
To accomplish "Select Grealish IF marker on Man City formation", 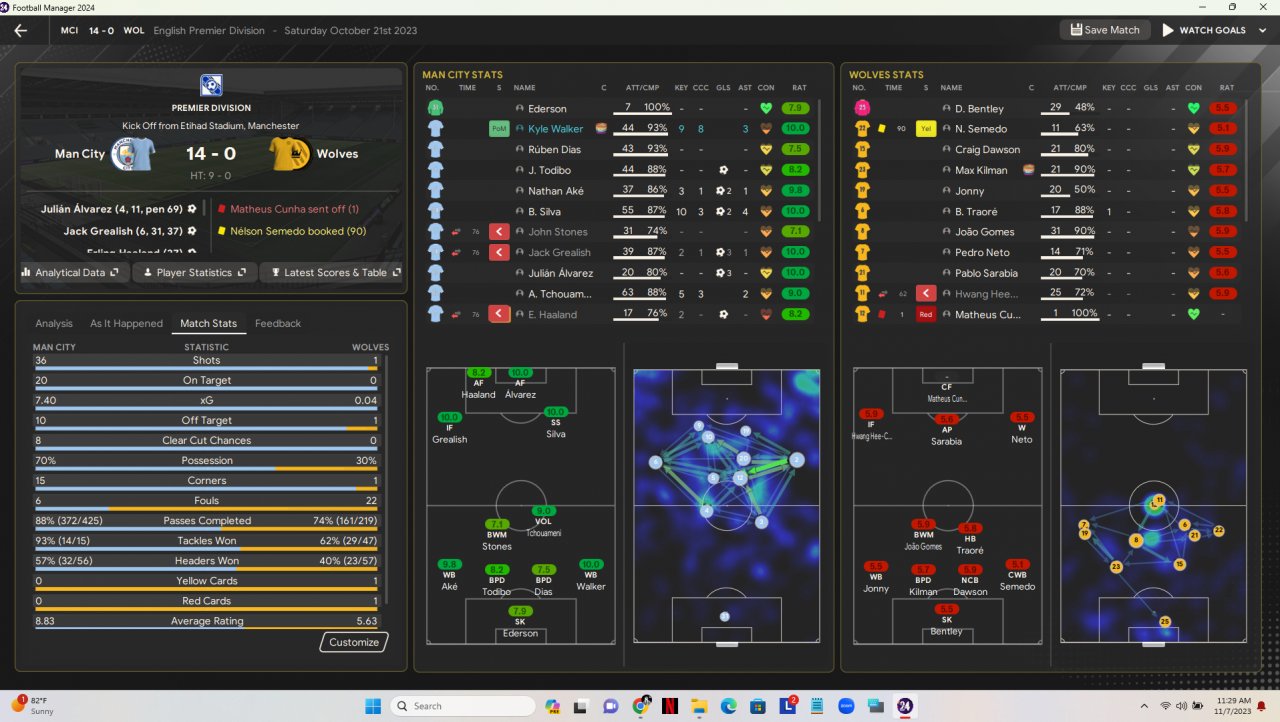I will 449,429.
